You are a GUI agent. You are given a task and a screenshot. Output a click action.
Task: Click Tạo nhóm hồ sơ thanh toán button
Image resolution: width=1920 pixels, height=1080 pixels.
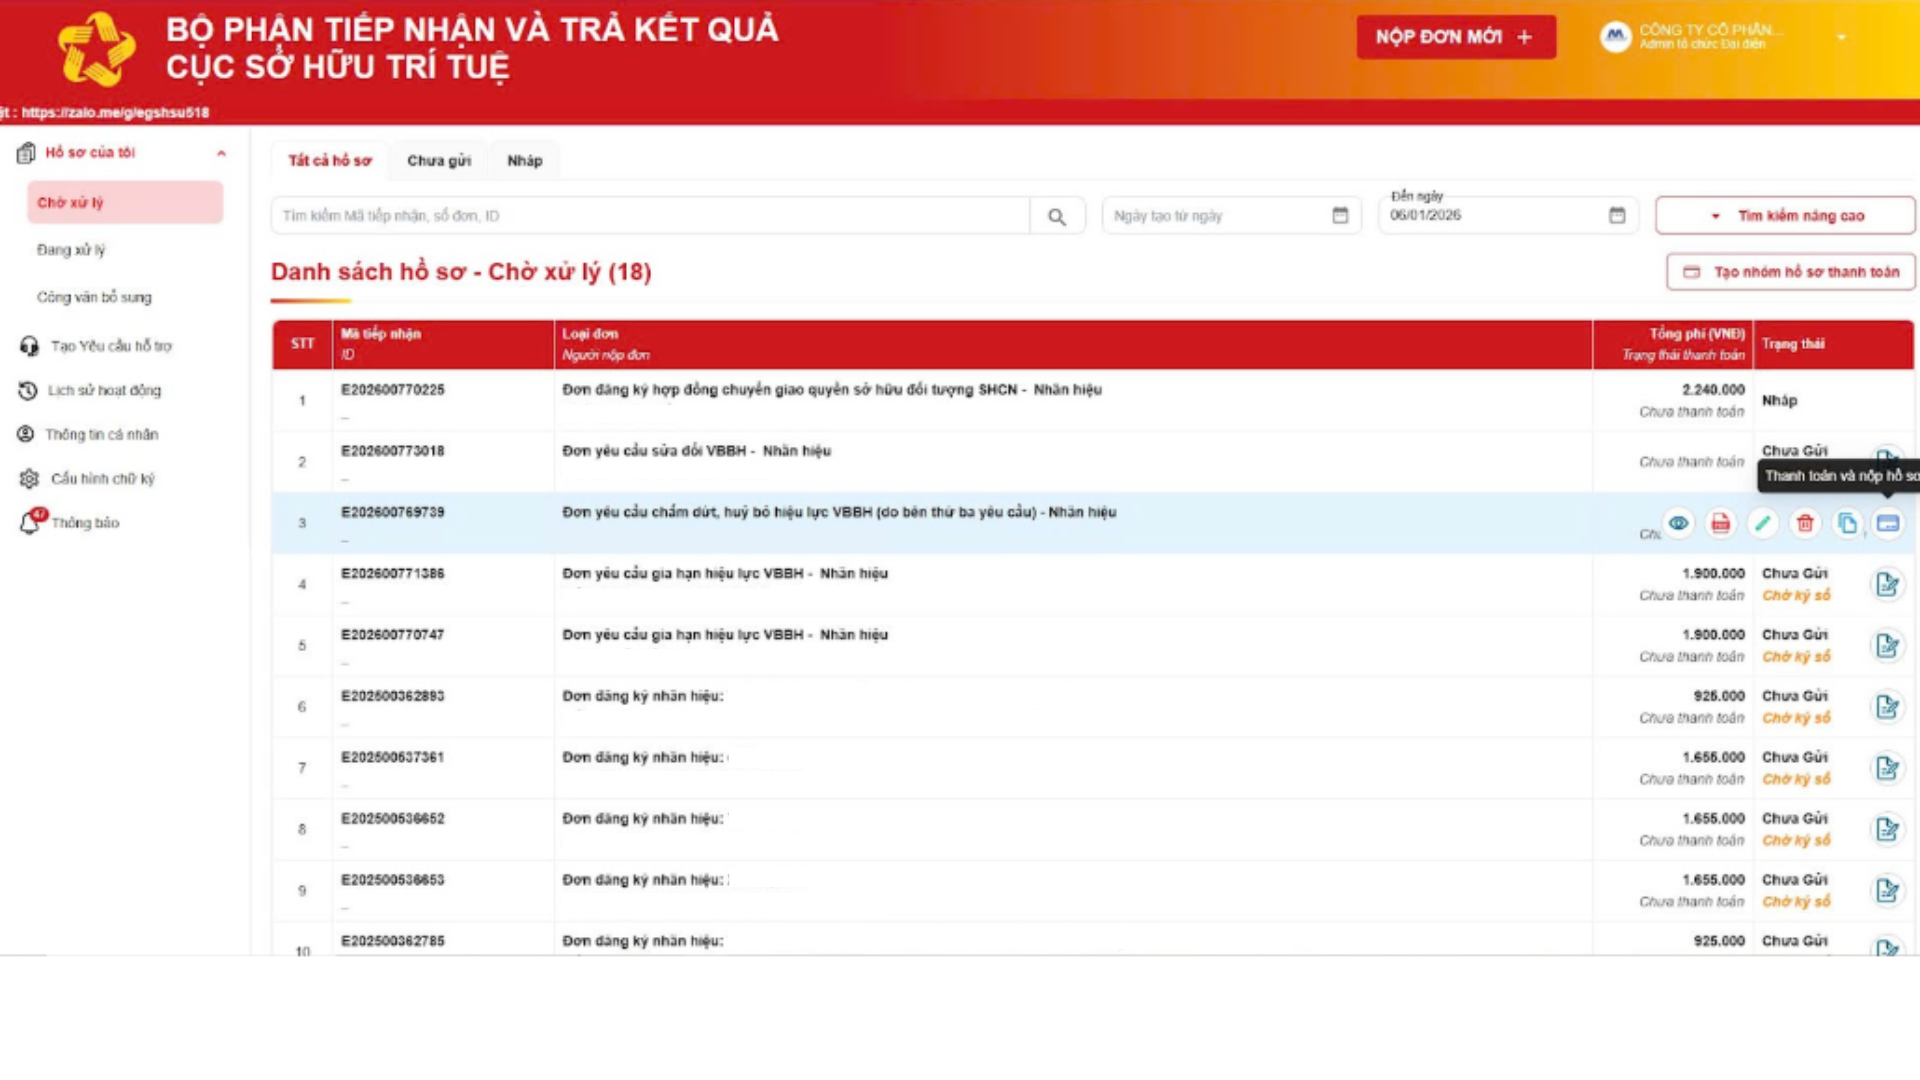[x=1790, y=272]
